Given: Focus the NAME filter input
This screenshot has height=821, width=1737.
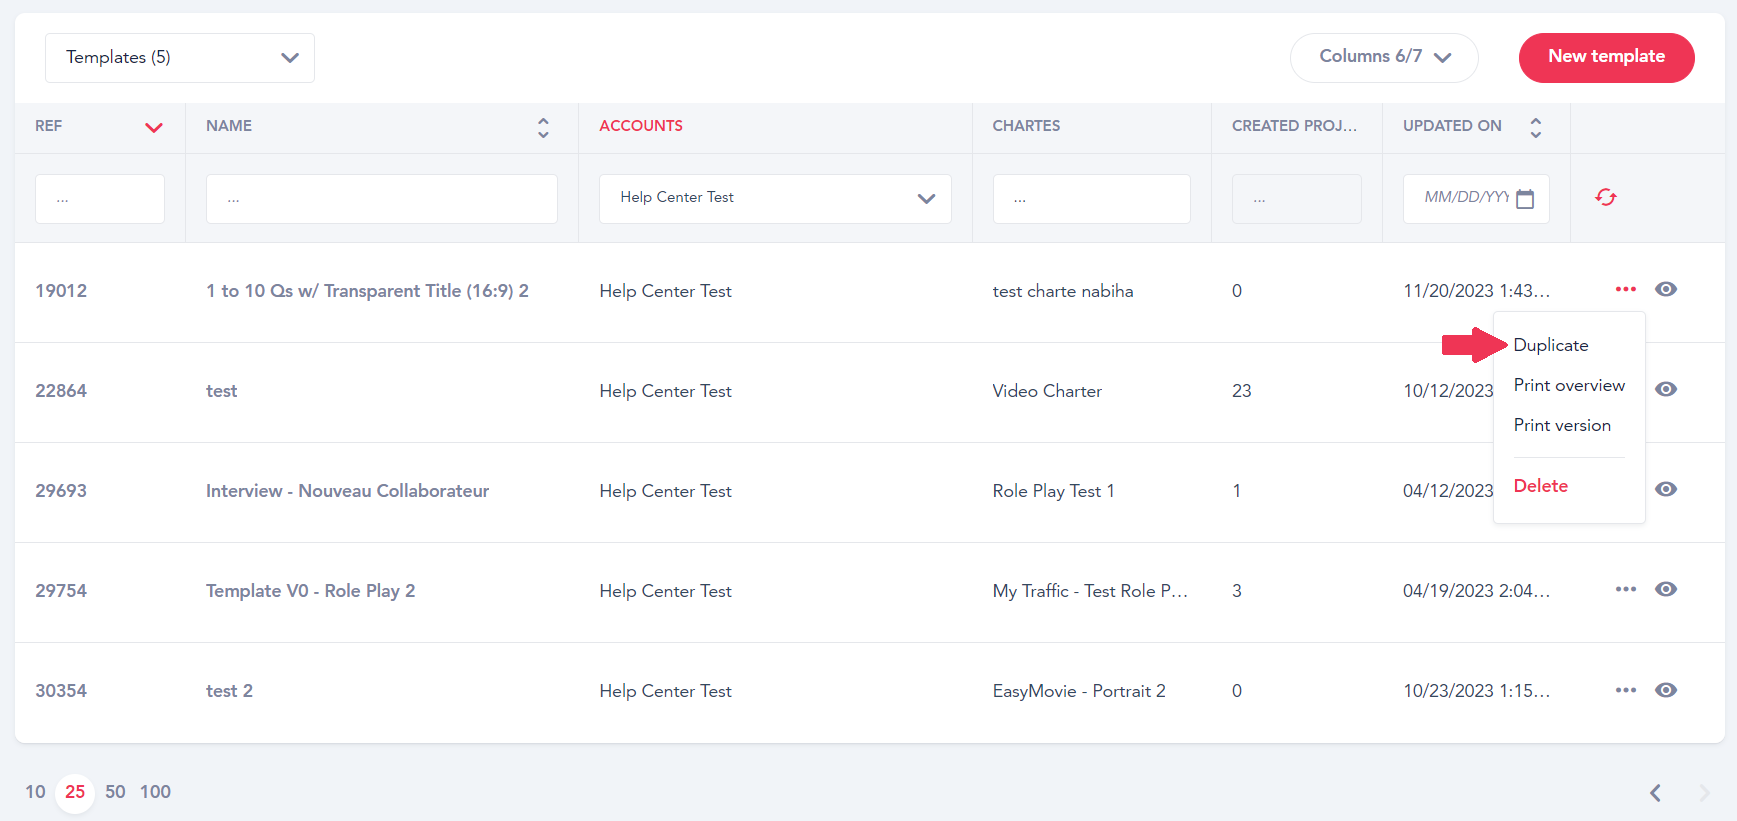Looking at the screenshot, I should (382, 199).
